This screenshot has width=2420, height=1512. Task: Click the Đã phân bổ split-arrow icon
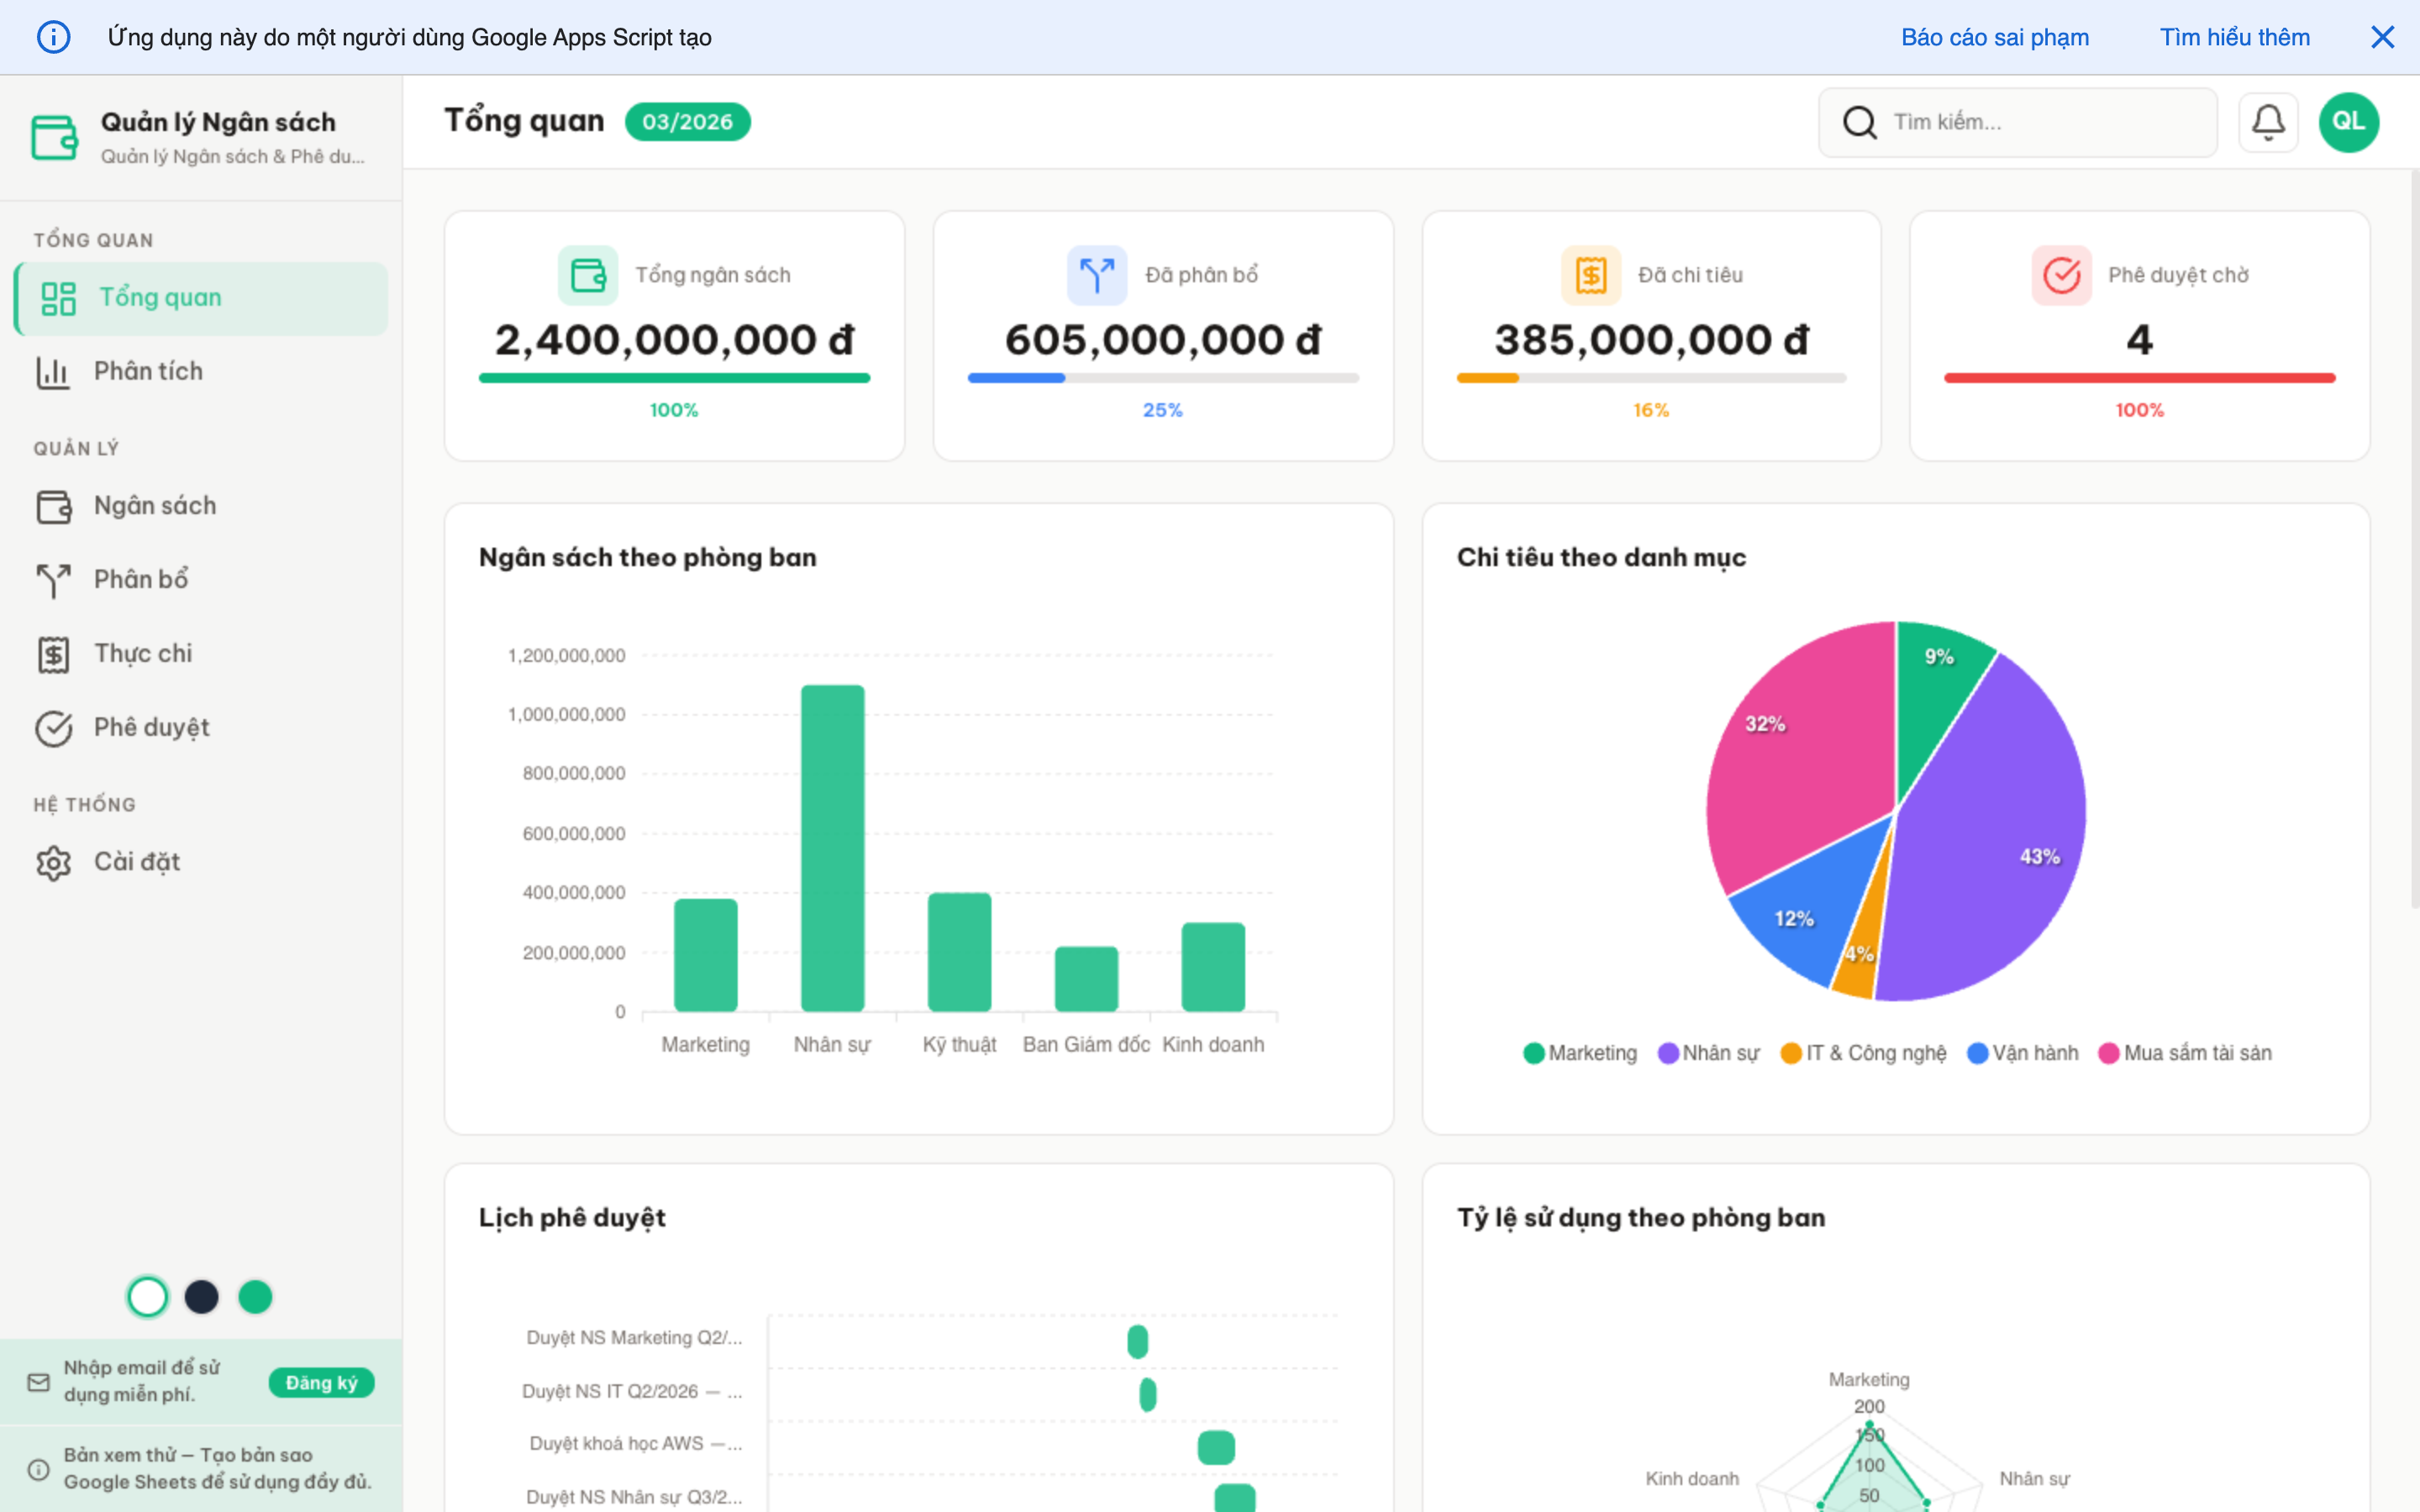(1096, 275)
